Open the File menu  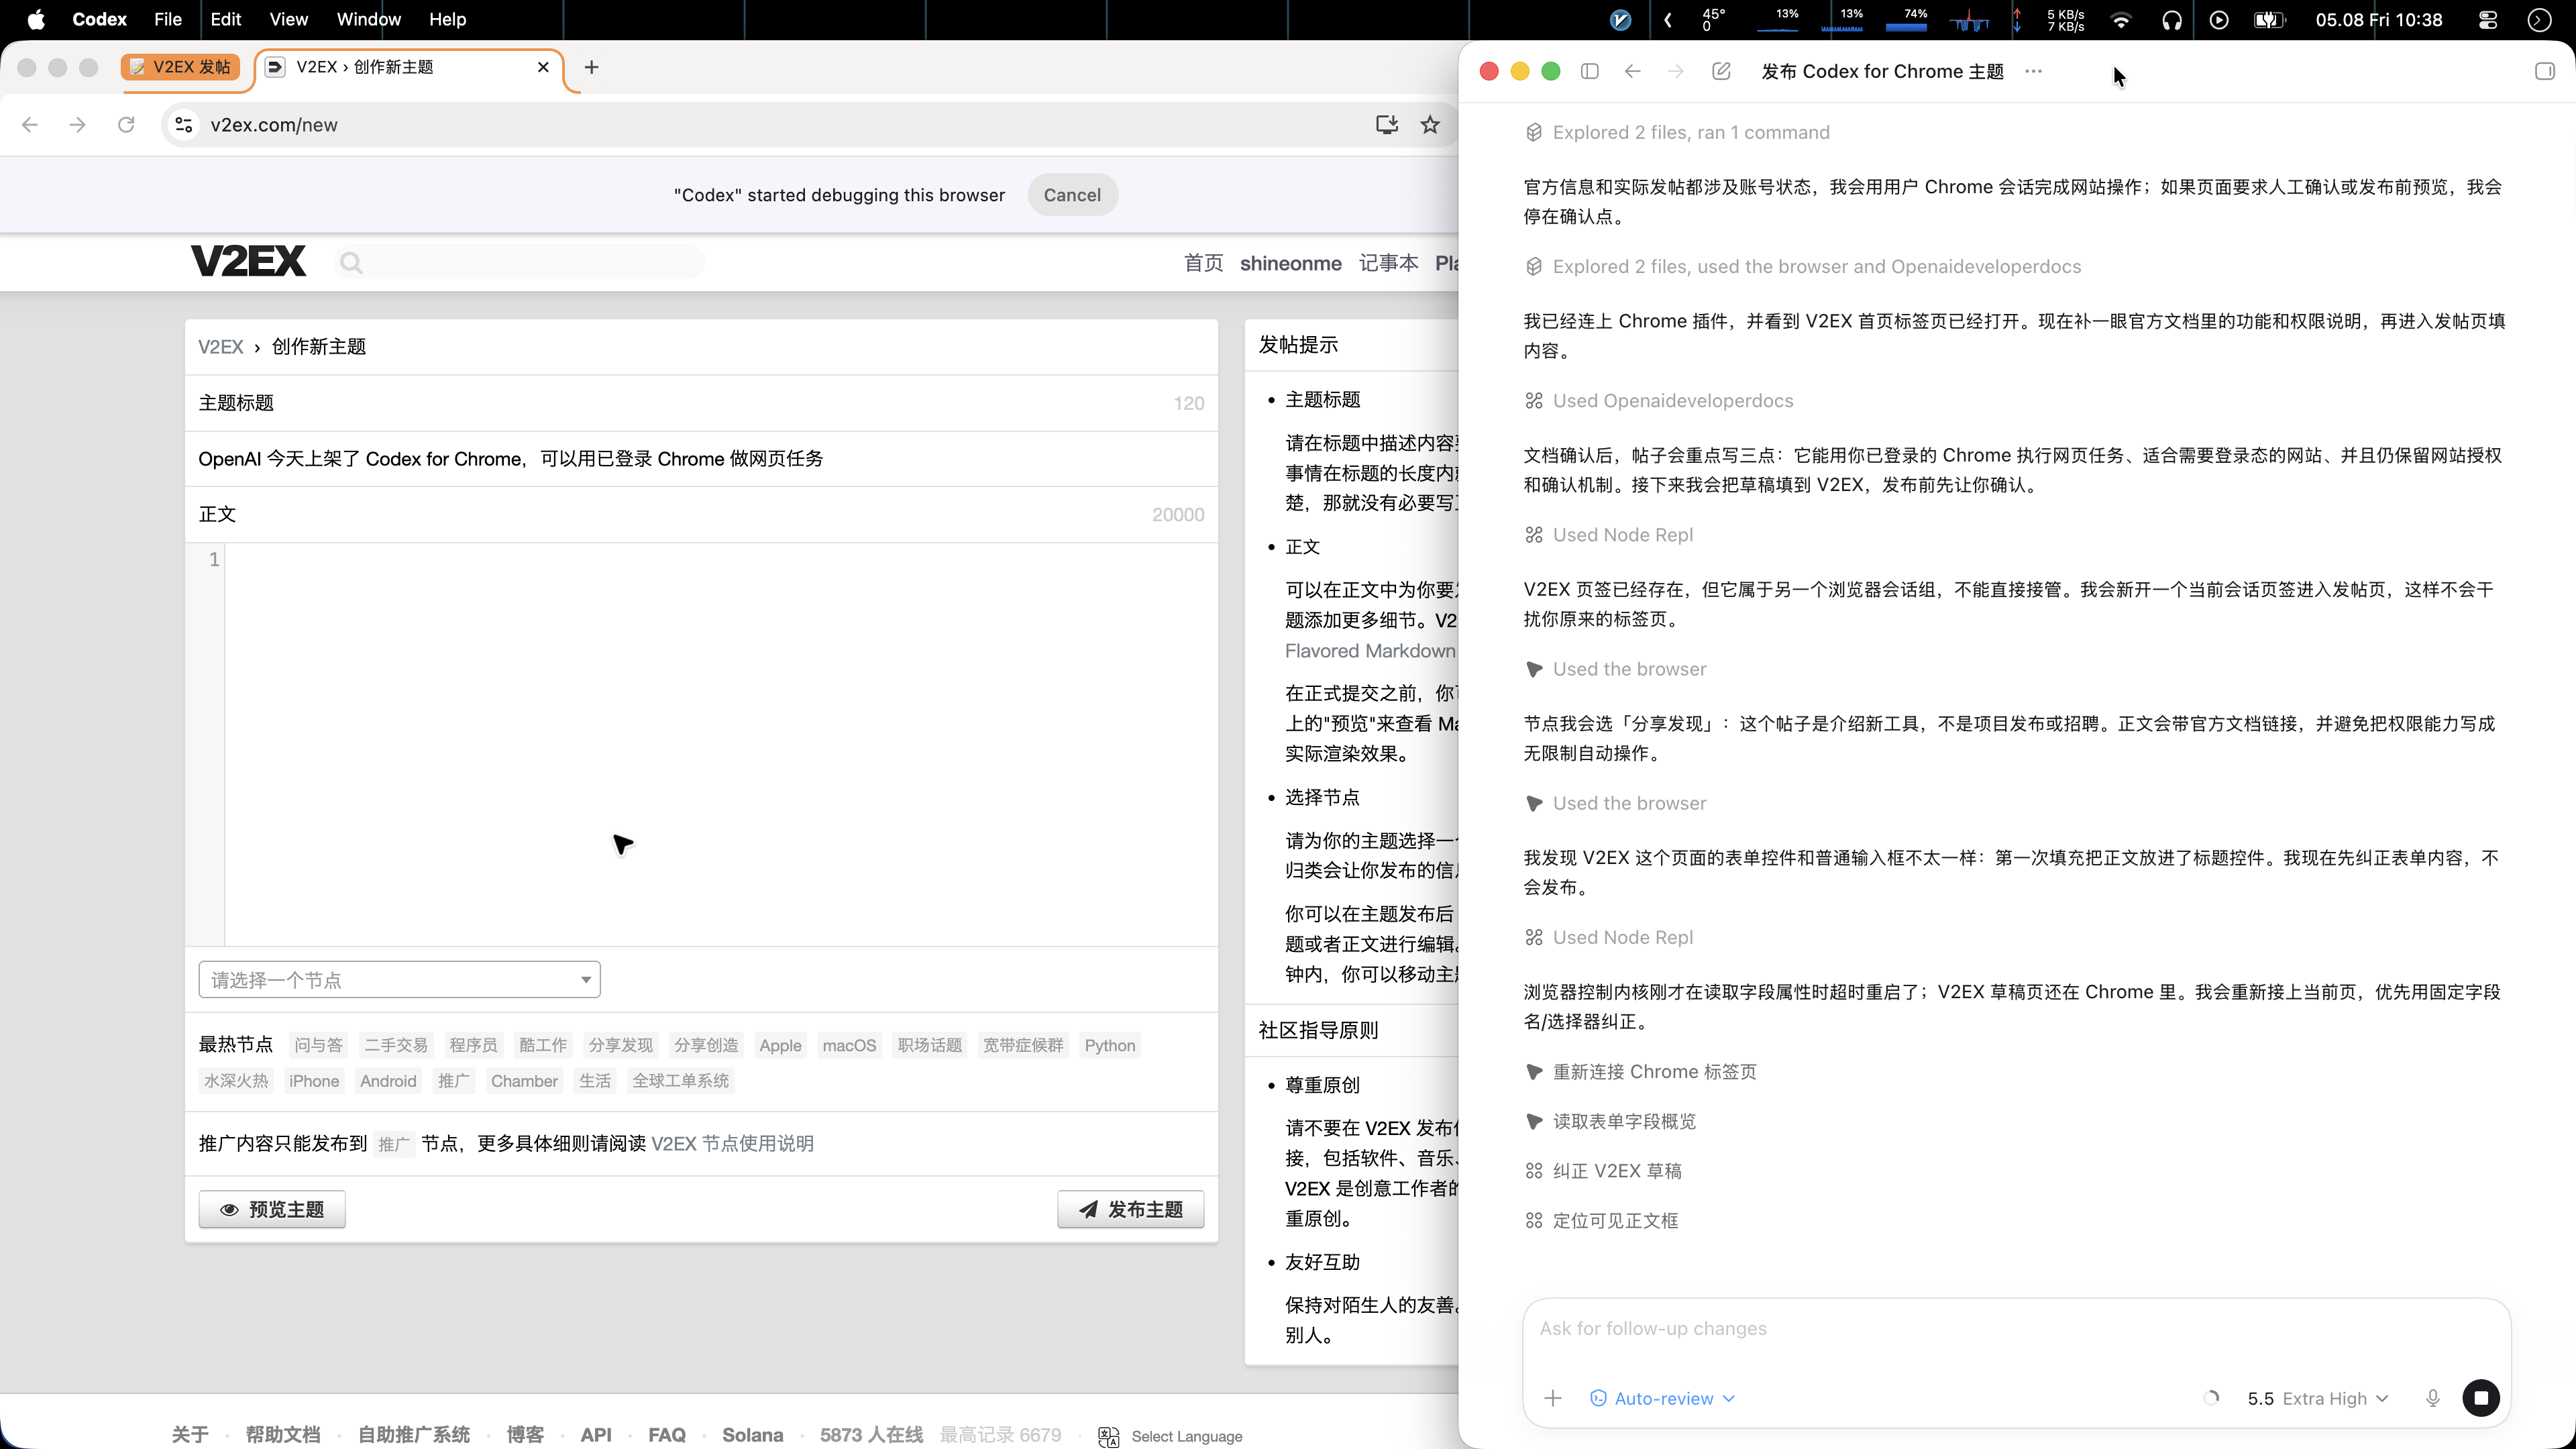click(x=168, y=19)
